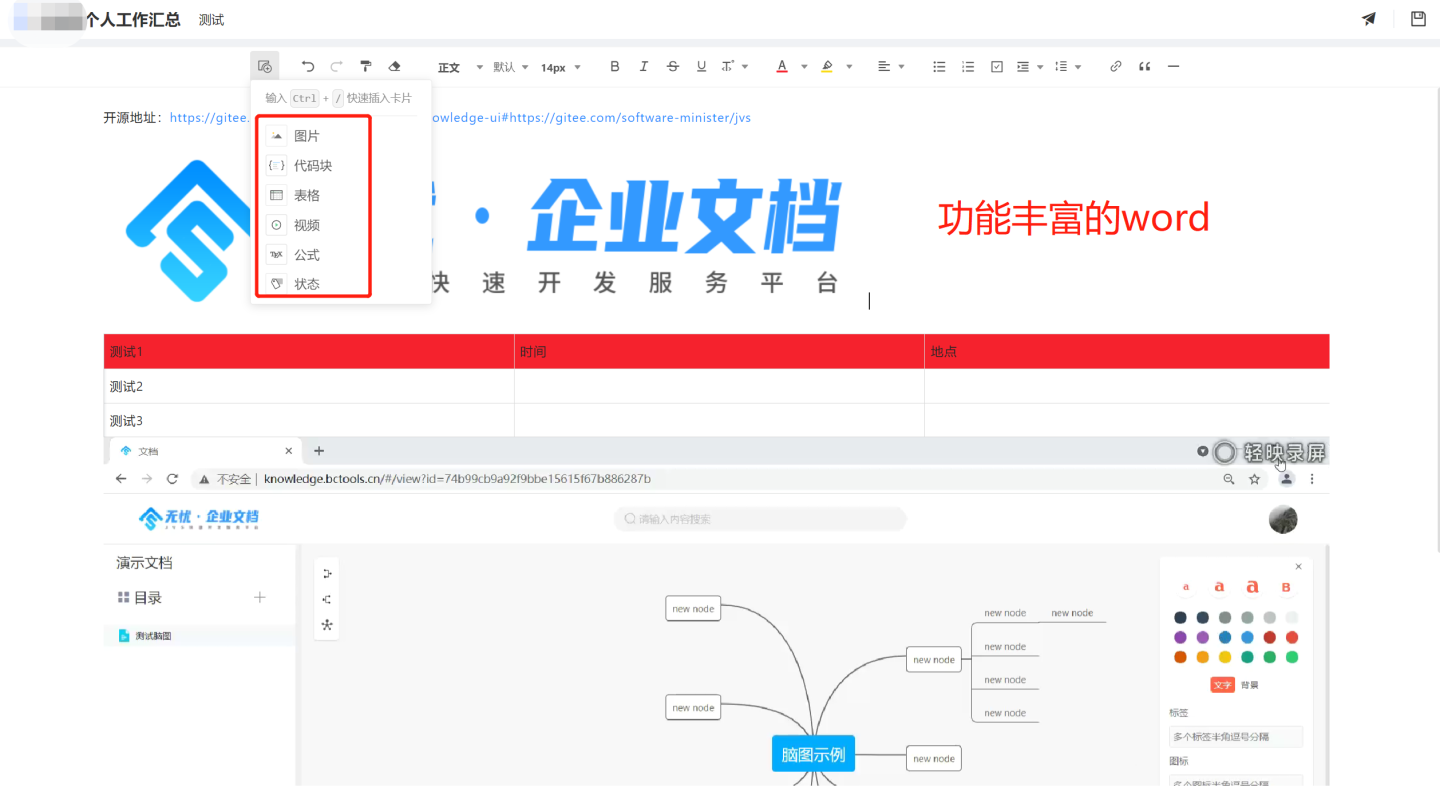Screen dimensions: 1440x788
Task: Select the 文字 mode in mind map panel
Action: tap(1222, 685)
